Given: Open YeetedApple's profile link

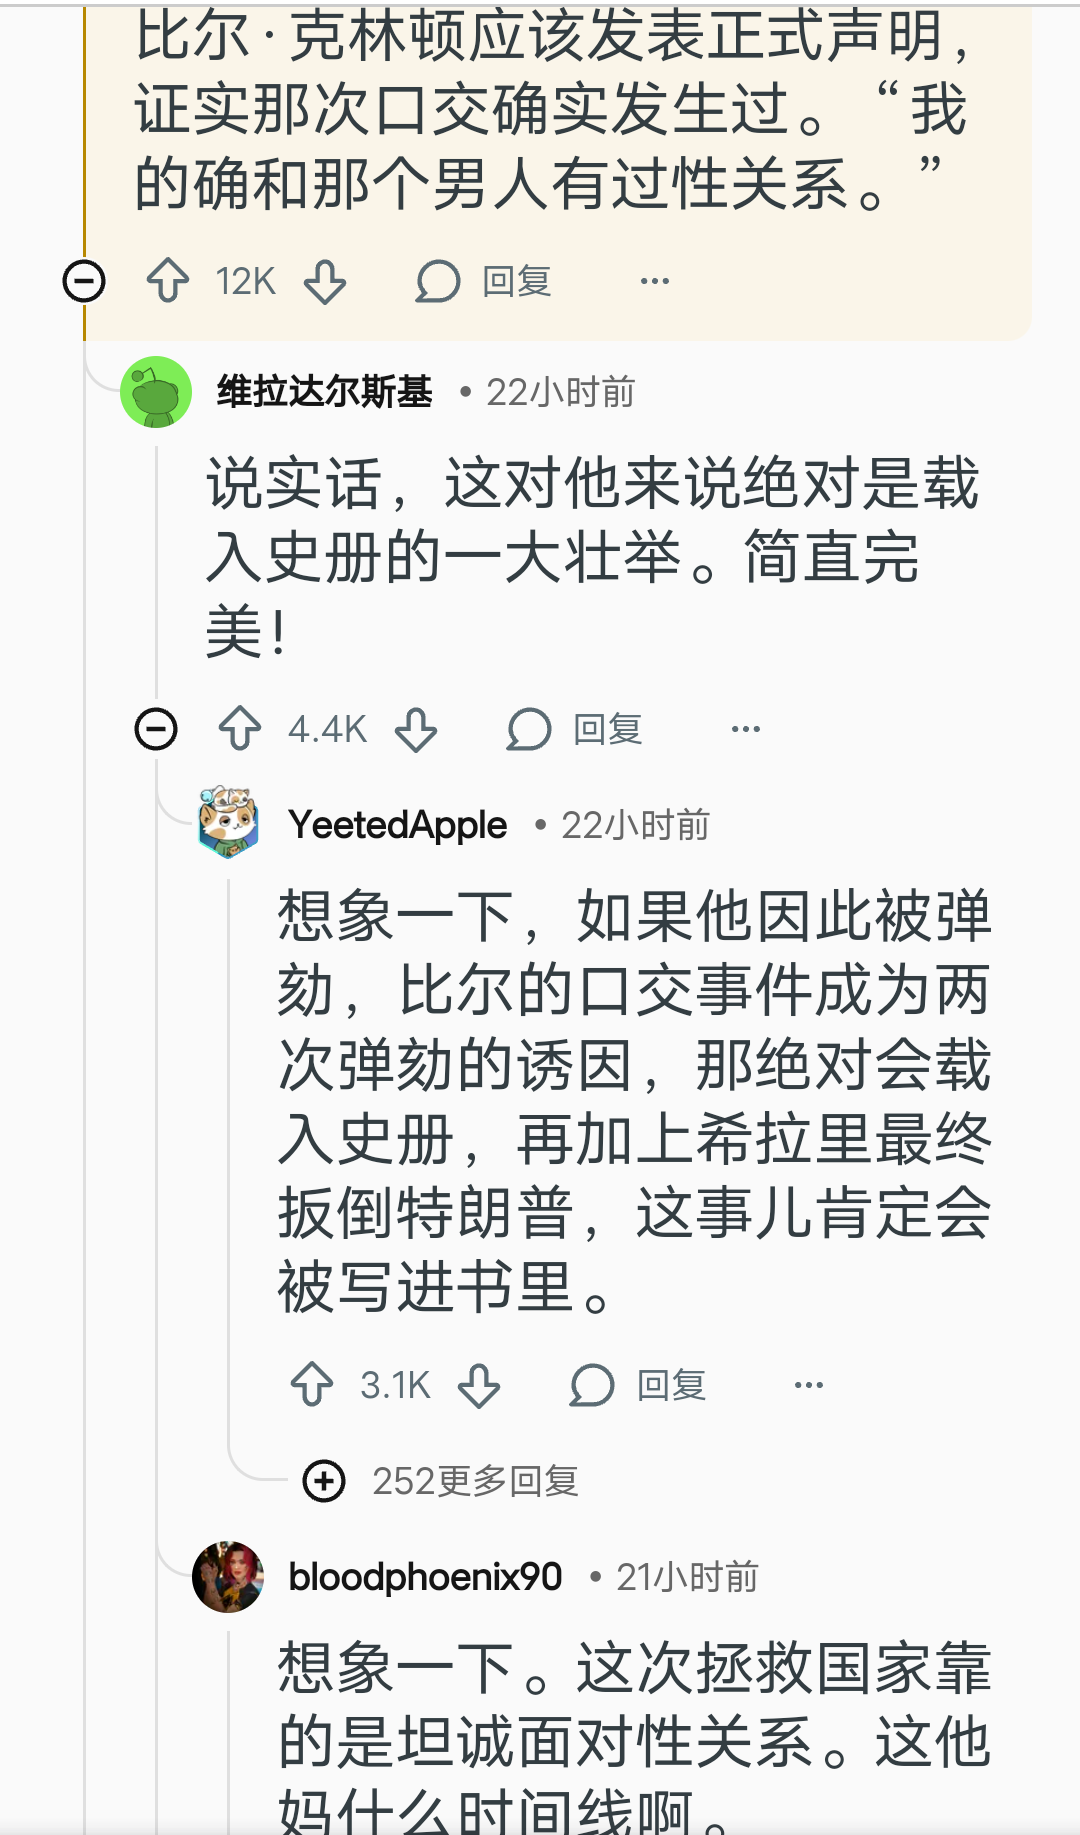Looking at the screenshot, I should click(x=398, y=825).
